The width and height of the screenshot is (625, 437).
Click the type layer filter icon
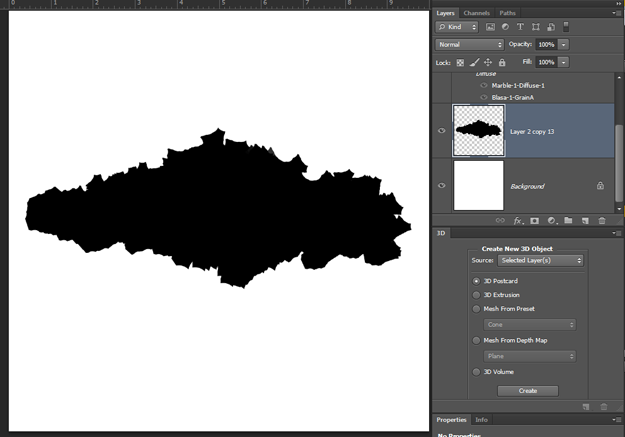tap(520, 27)
